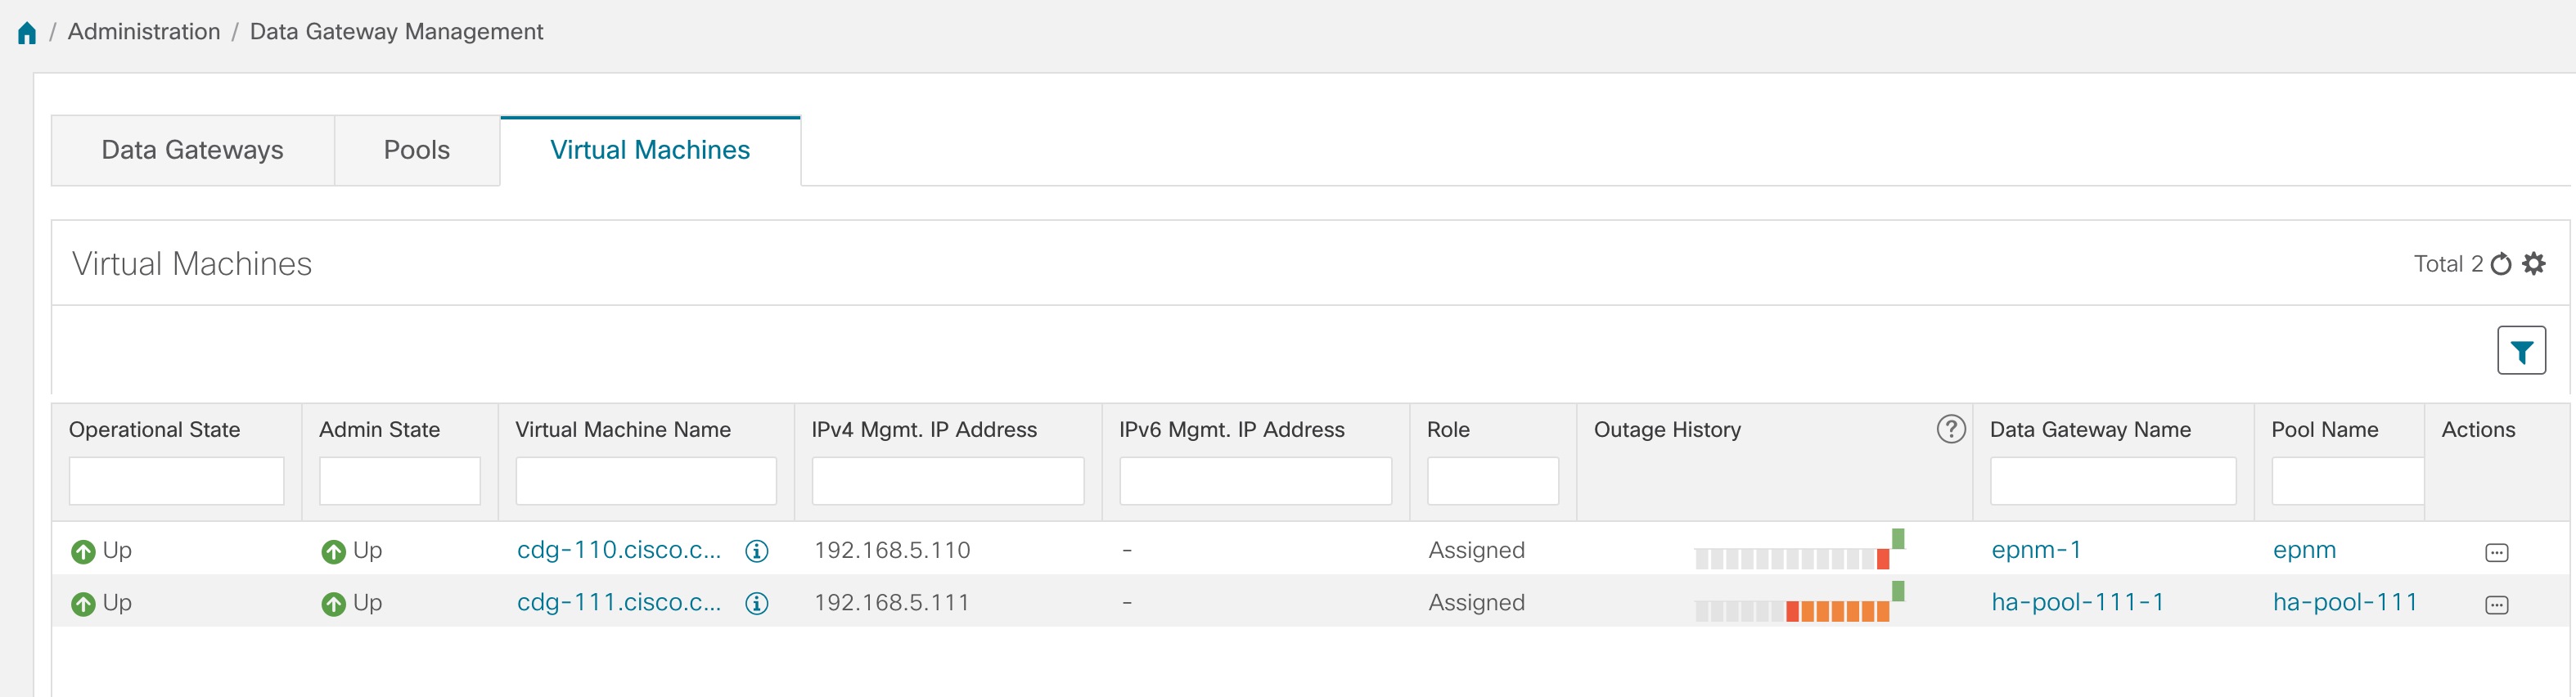Open the cdg-110.cisco.c... VM link
The width and height of the screenshot is (2576, 697).
coord(618,550)
